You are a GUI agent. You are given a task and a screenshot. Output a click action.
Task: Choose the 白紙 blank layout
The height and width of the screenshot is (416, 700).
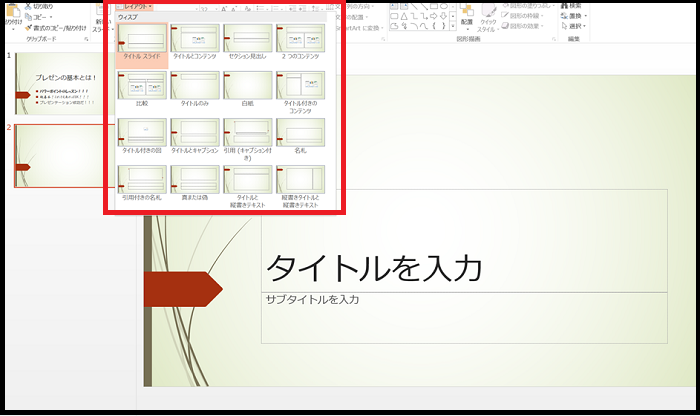pyautogui.click(x=247, y=89)
